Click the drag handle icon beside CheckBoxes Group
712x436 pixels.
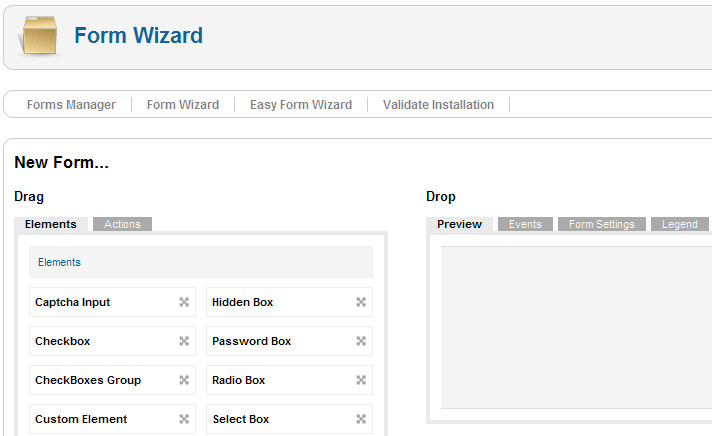184,380
